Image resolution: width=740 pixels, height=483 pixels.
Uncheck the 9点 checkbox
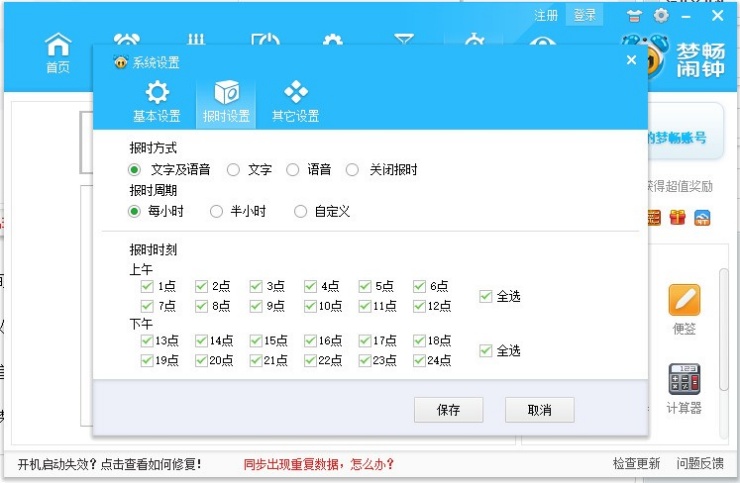click(x=256, y=306)
